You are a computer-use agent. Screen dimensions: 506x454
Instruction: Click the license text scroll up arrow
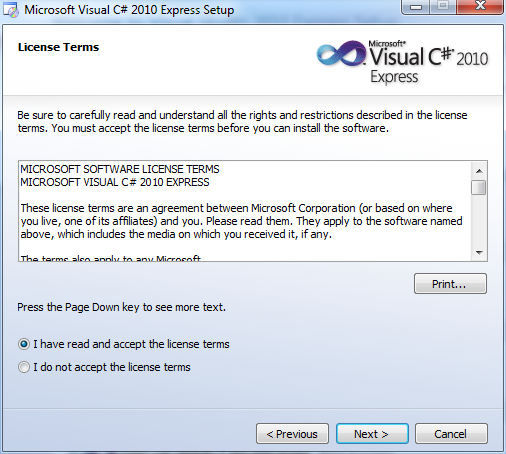point(479,171)
